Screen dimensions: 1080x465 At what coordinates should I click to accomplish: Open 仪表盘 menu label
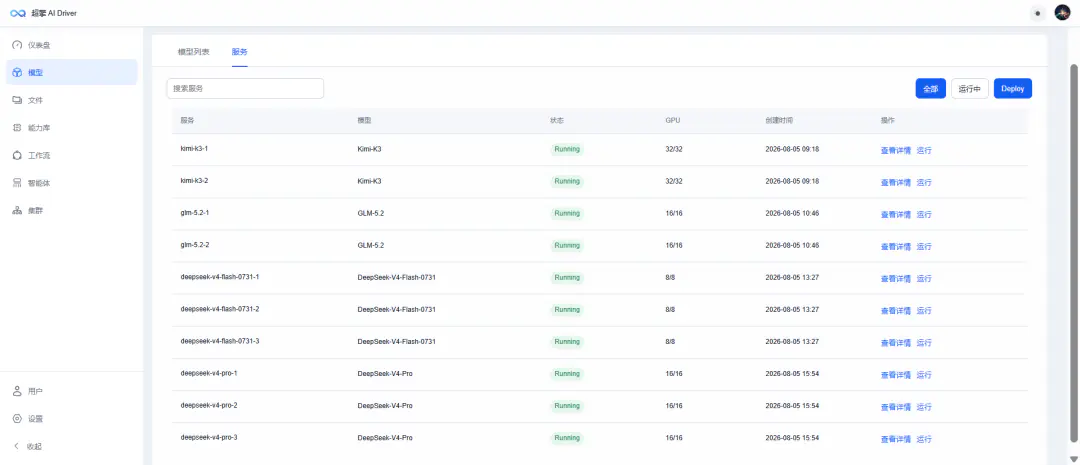coord(39,45)
